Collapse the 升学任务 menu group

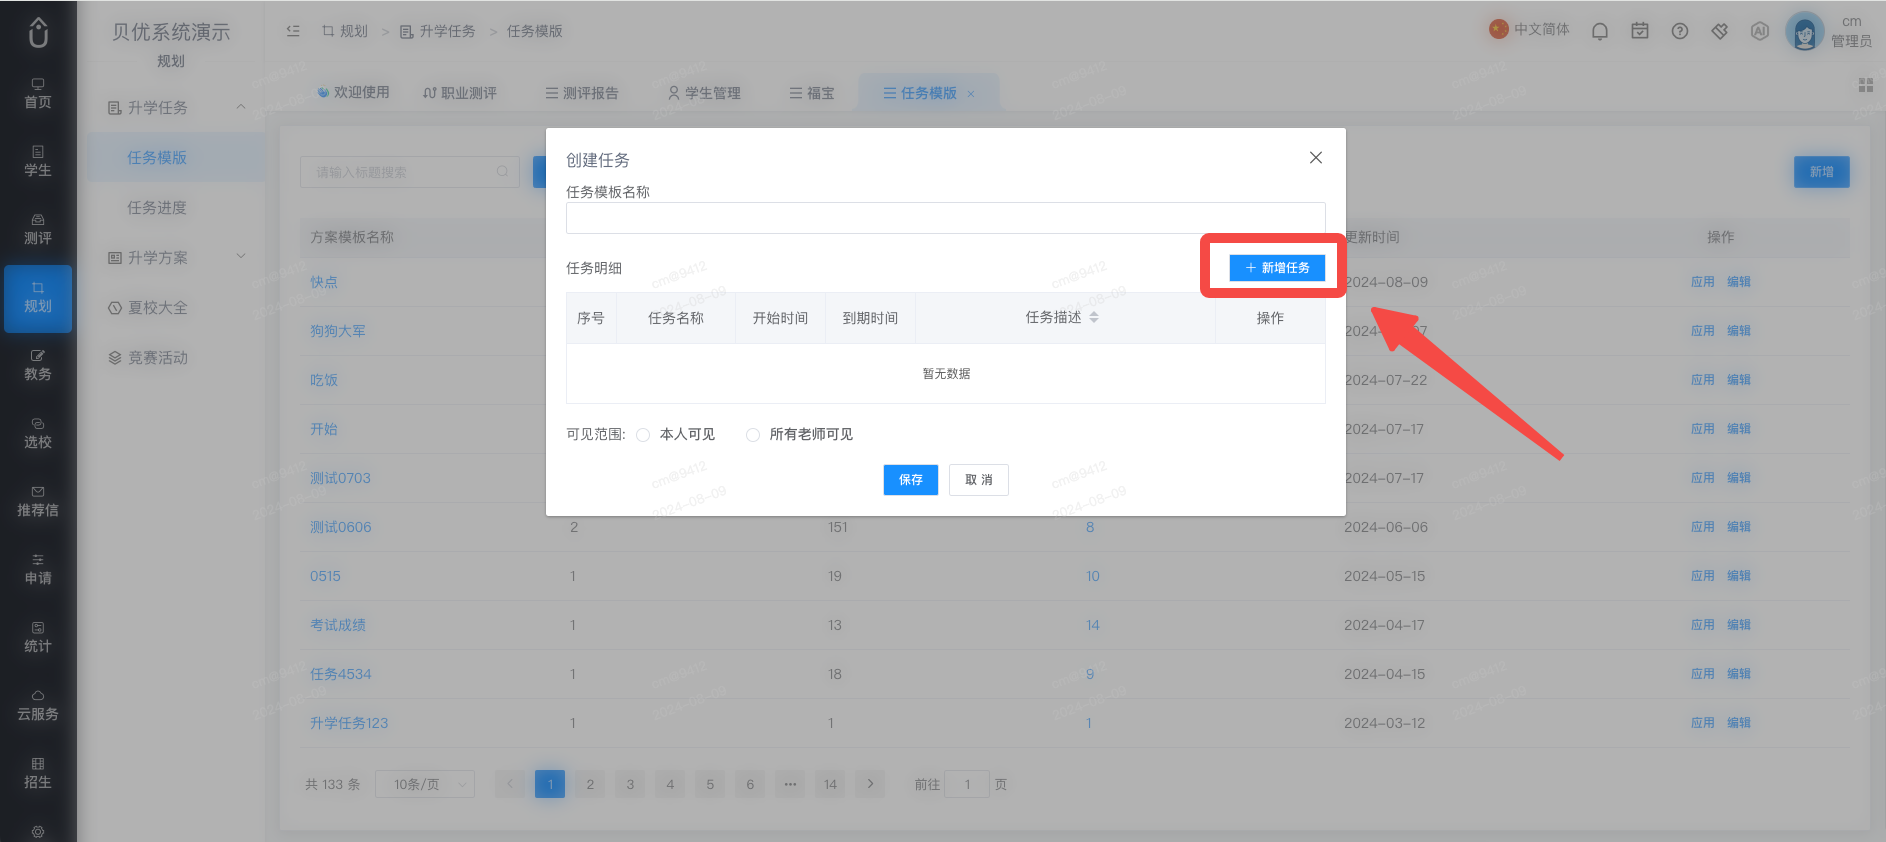tap(241, 107)
